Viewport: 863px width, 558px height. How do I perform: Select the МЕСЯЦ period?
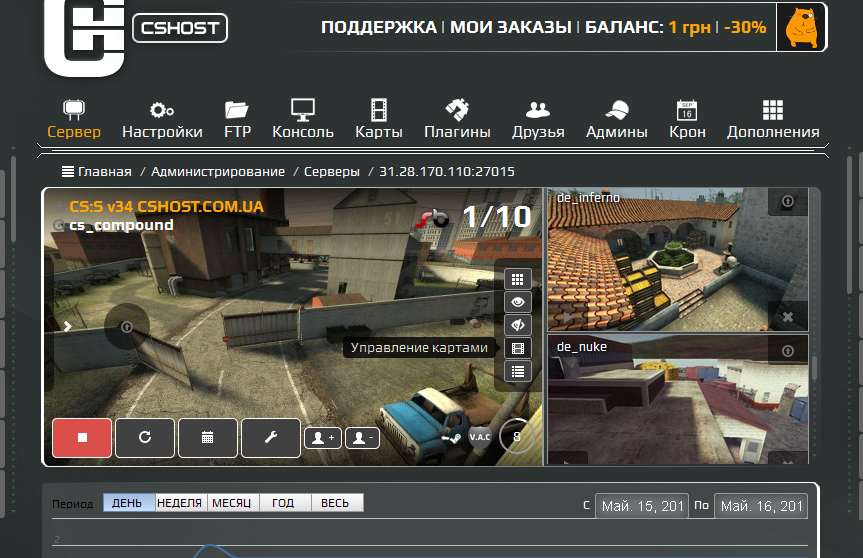point(231,503)
